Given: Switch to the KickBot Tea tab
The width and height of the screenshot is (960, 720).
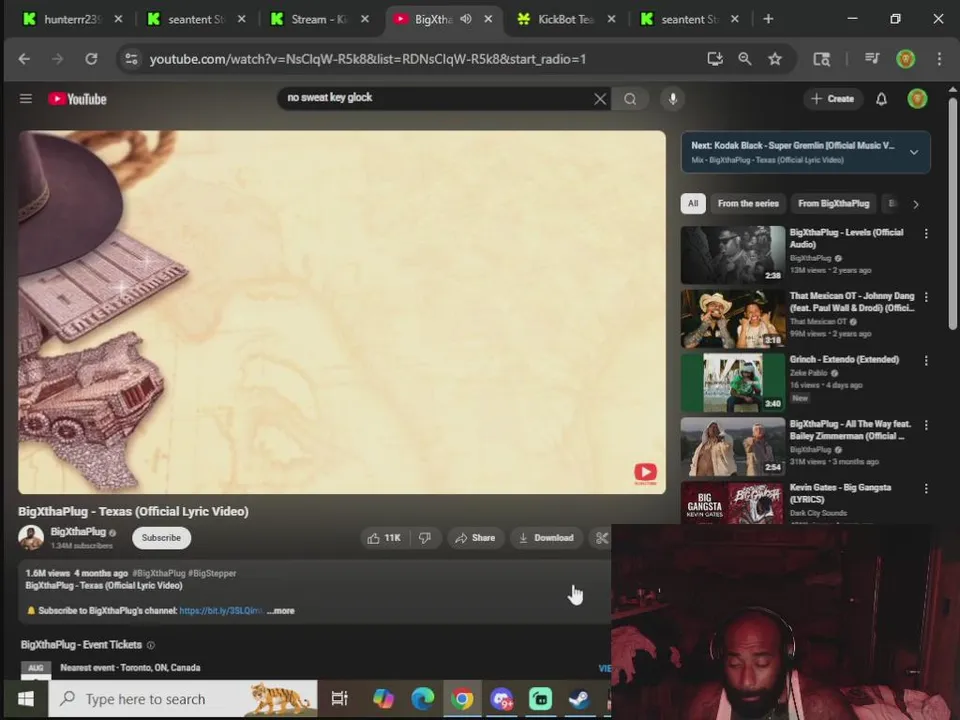Looking at the screenshot, I should 565,20.
